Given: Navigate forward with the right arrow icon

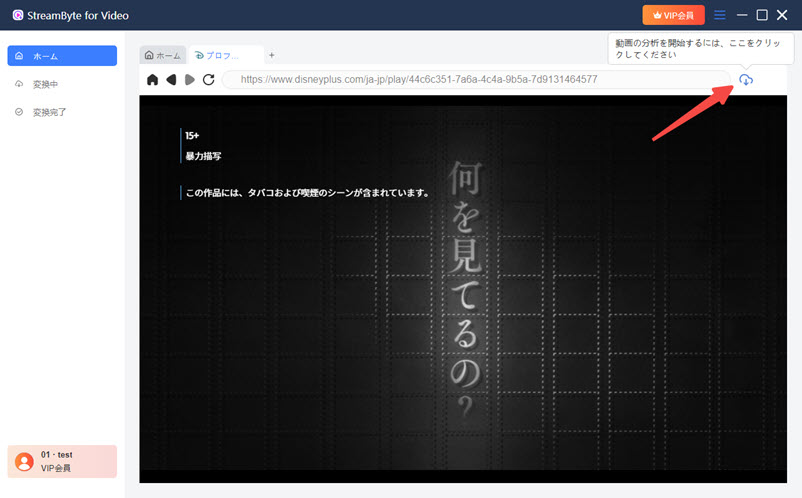Looking at the screenshot, I should tap(190, 80).
